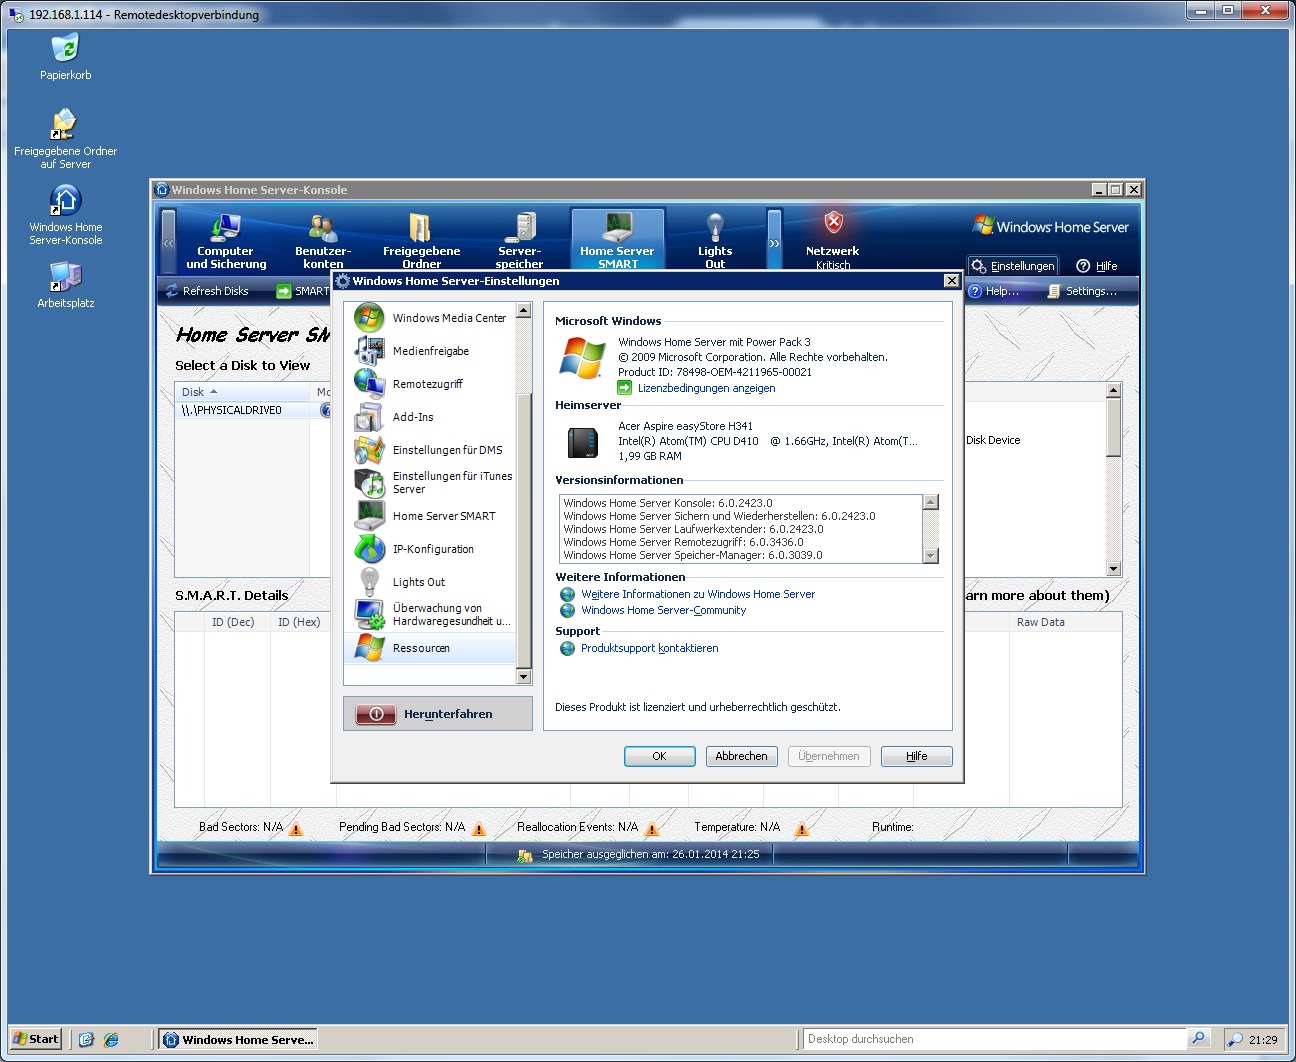The height and width of the screenshot is (1062, 1296).
Task: Select Überwachung von Hardwaregesundheit category
Action: click(x=430, y=615)
